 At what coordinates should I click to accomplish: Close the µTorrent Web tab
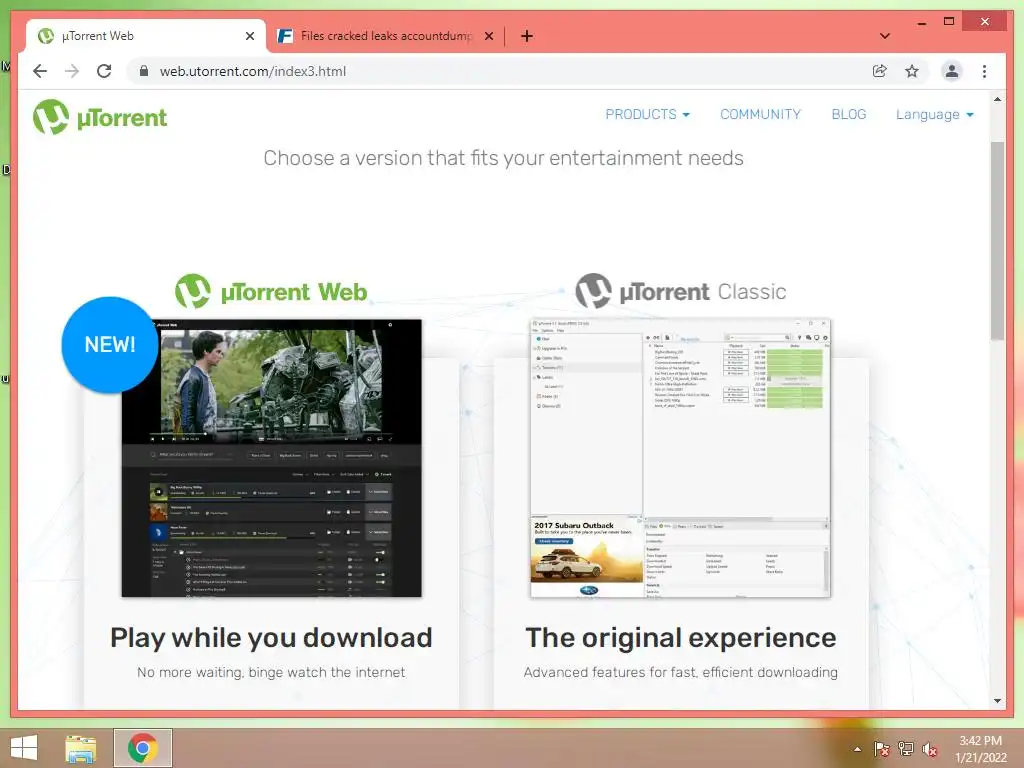[x=249, y=36]
